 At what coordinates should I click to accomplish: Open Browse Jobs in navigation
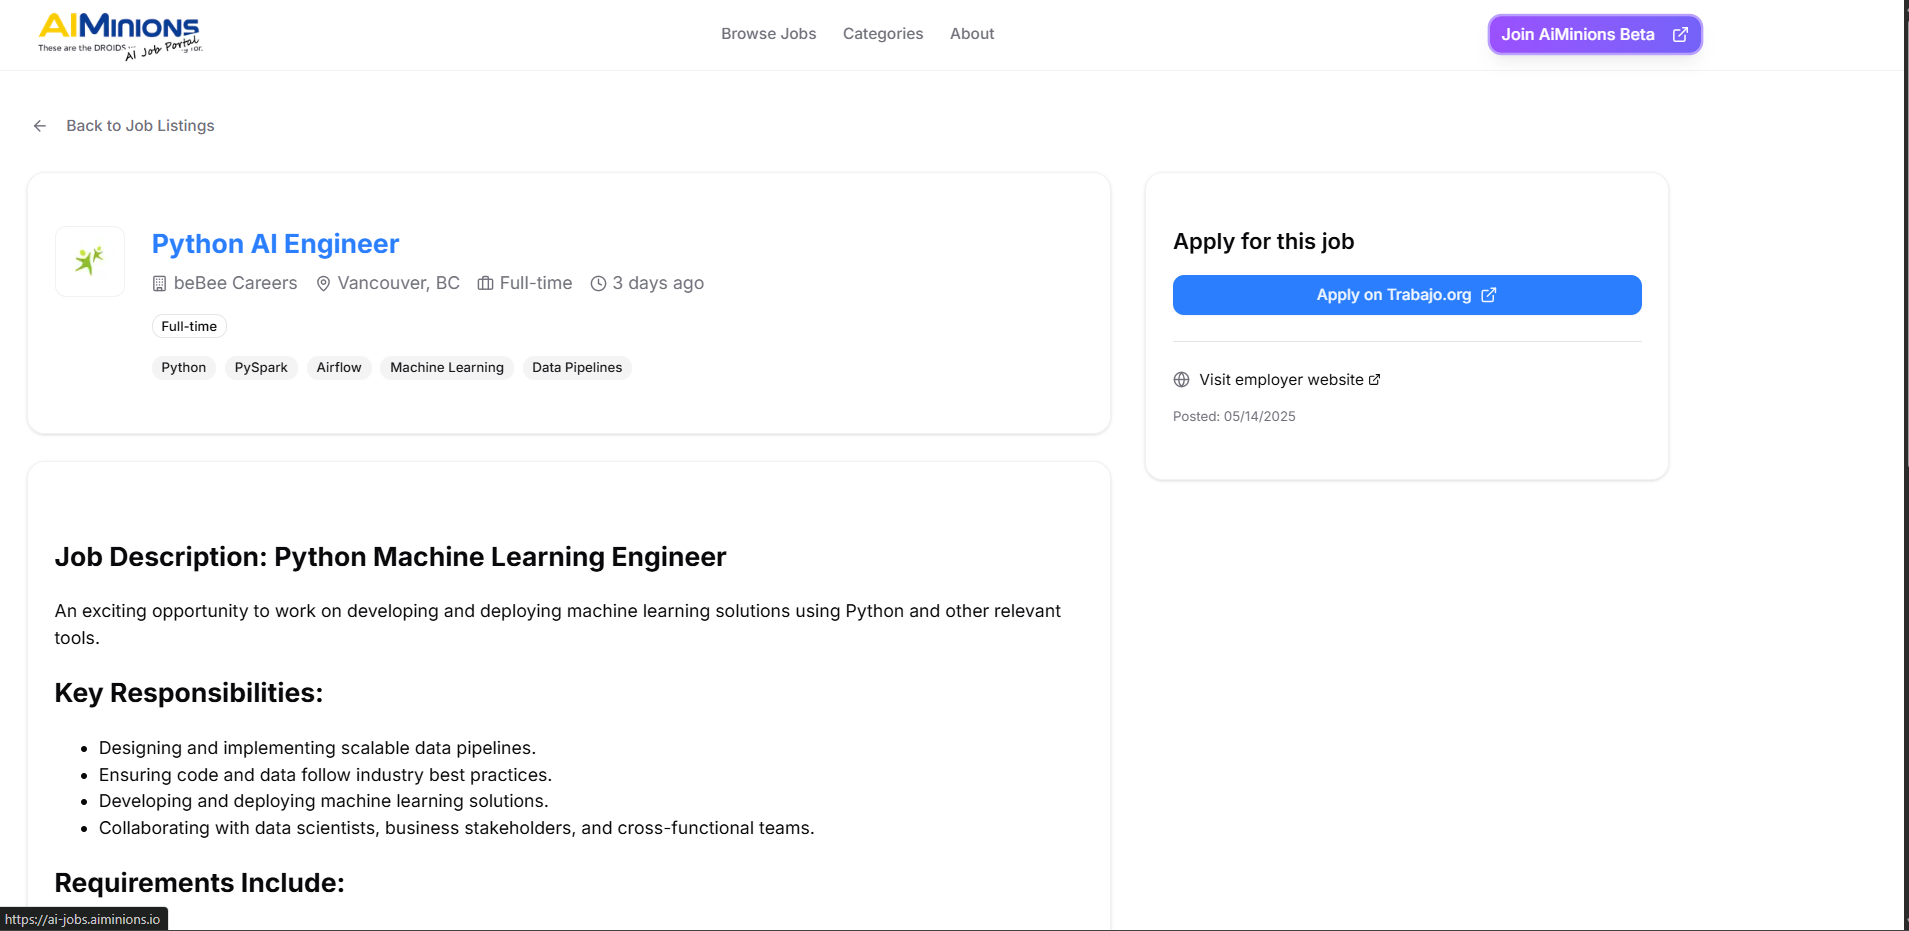[768, 34]
